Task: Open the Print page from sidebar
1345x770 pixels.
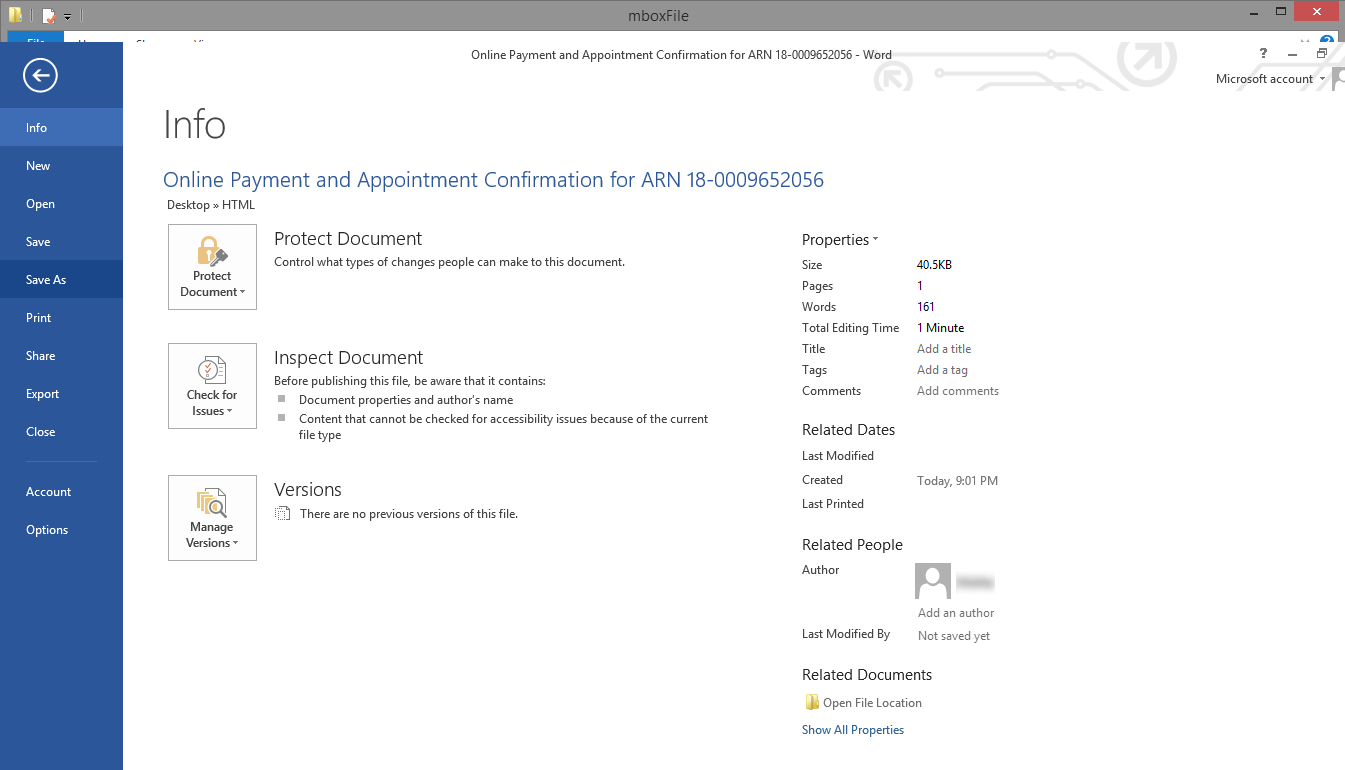Action: click(x=39, y=318)
